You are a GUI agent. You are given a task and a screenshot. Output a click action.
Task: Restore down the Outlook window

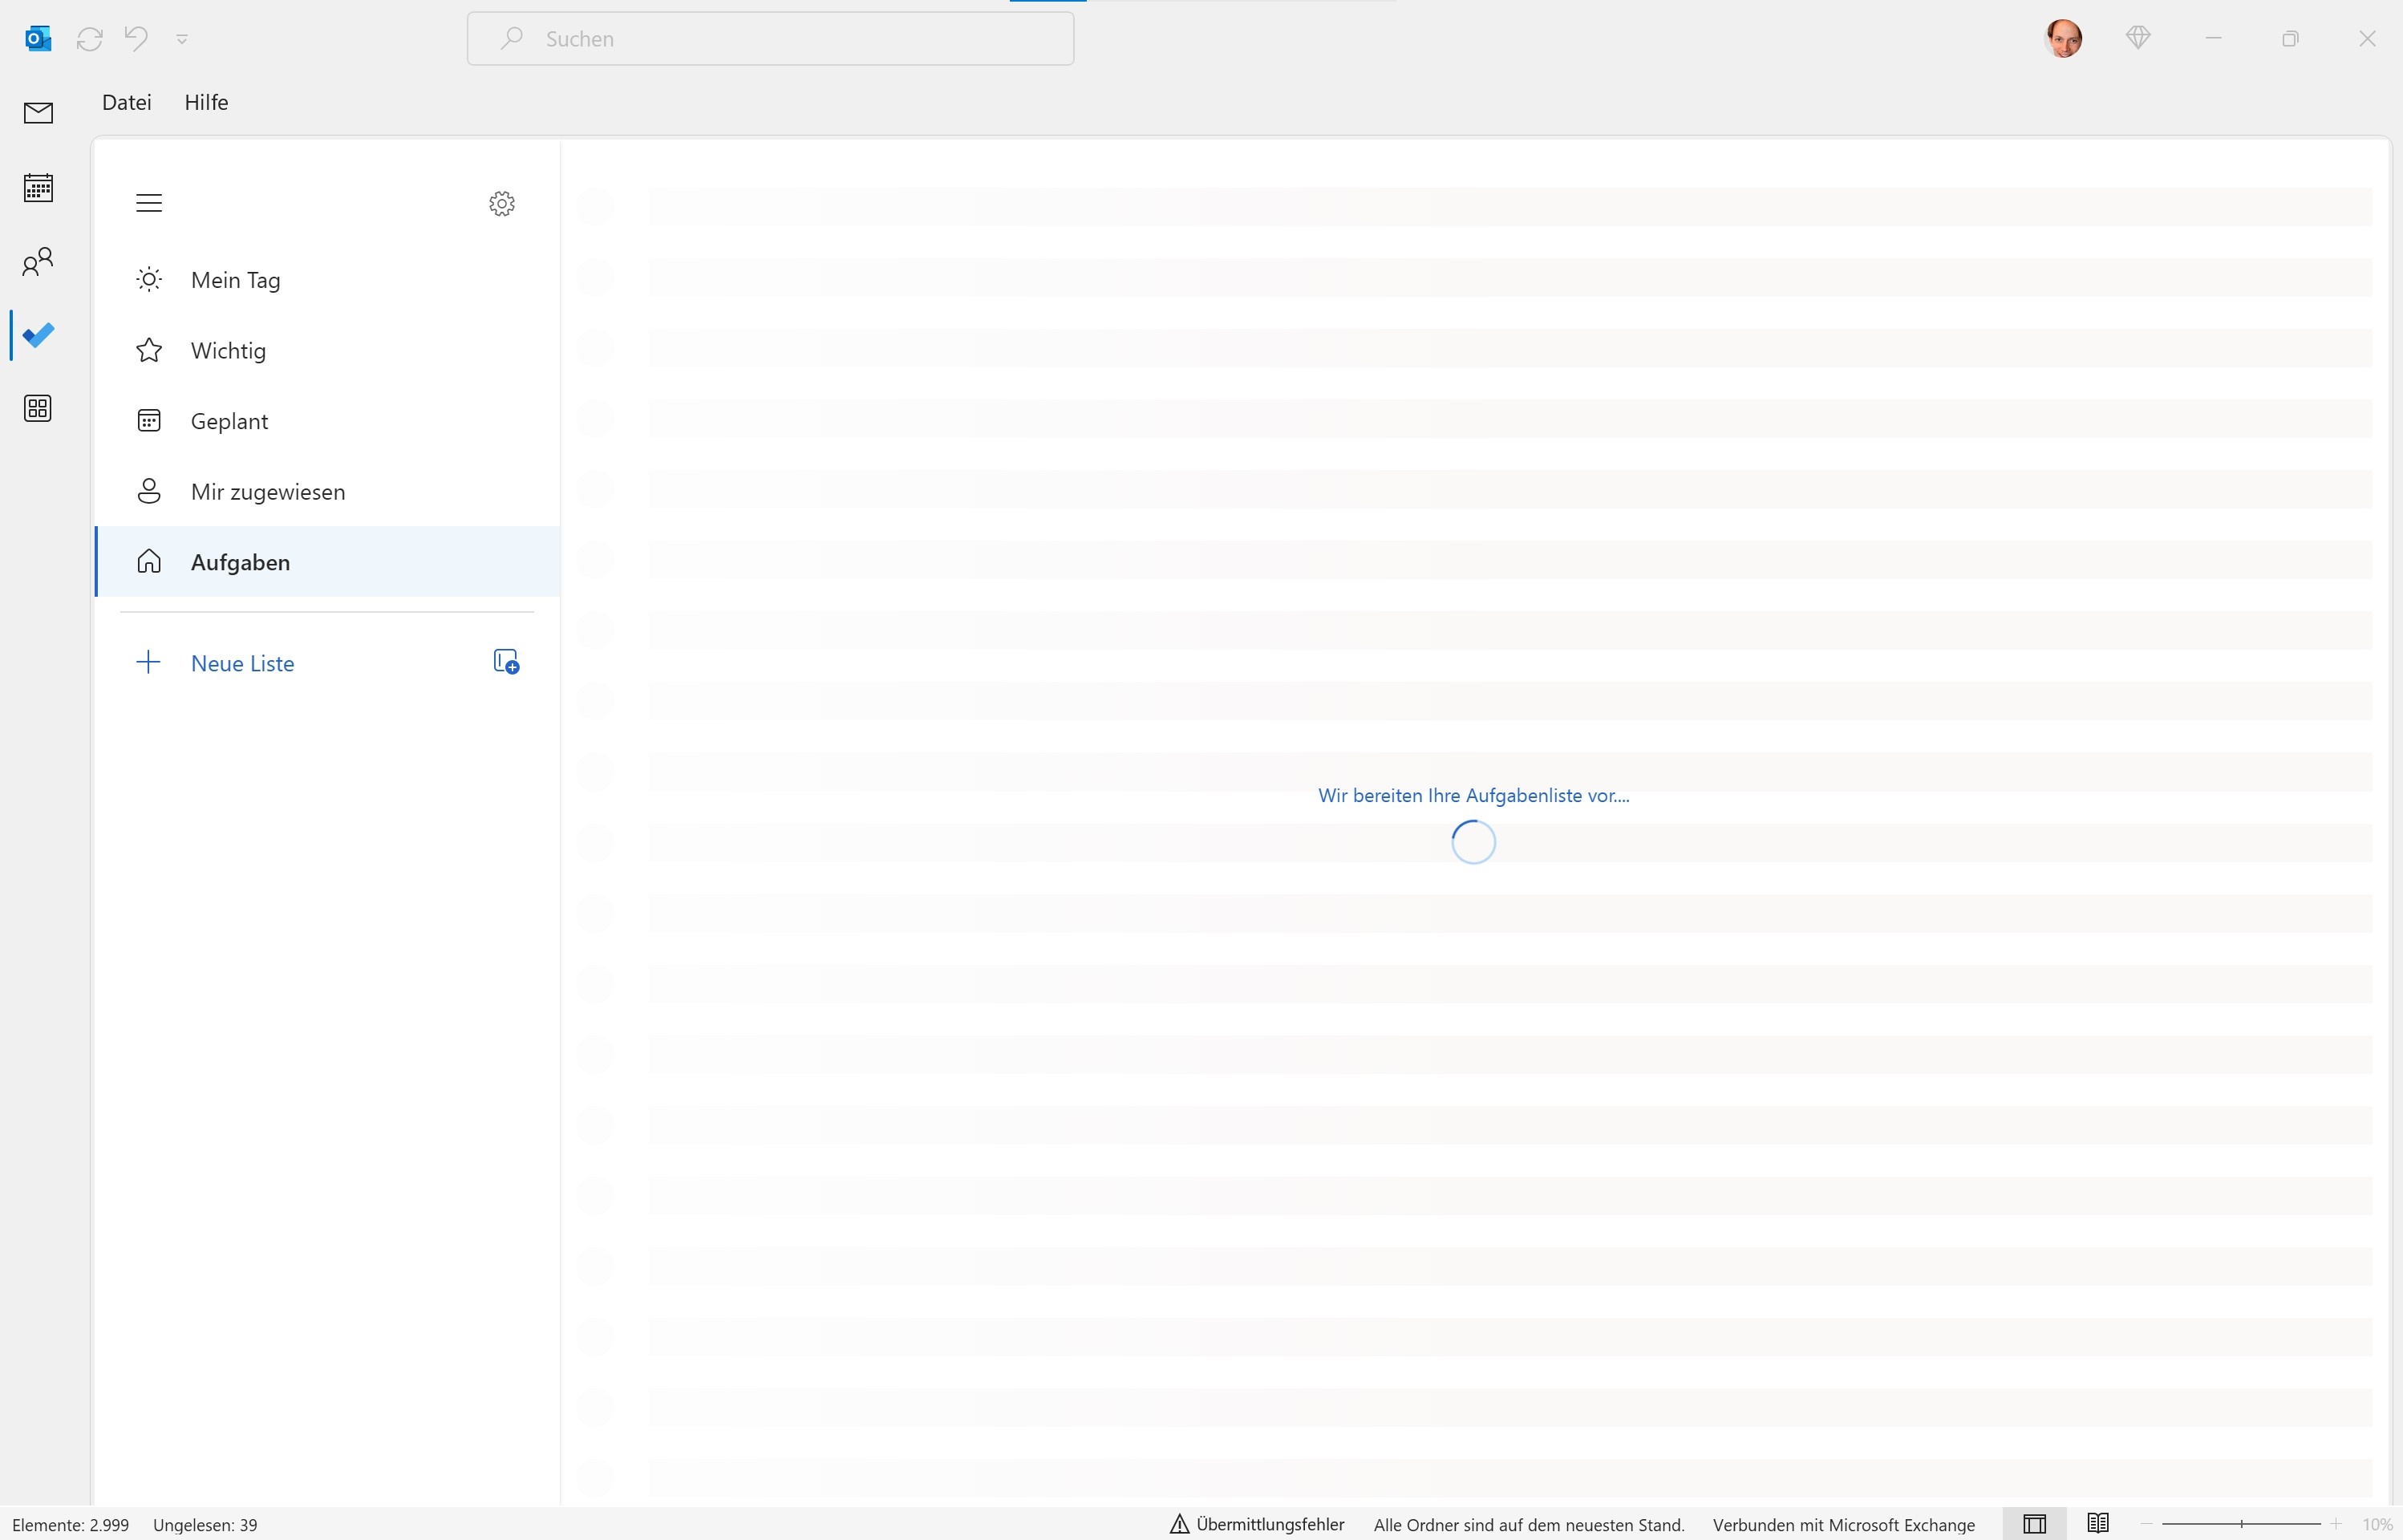point(2290,38)
